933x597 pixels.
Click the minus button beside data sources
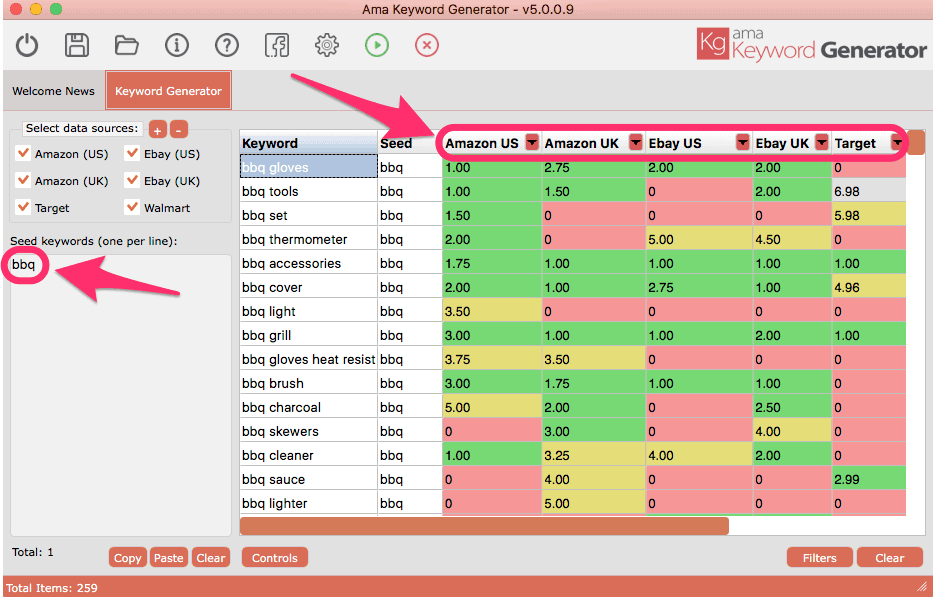point(179,129)
